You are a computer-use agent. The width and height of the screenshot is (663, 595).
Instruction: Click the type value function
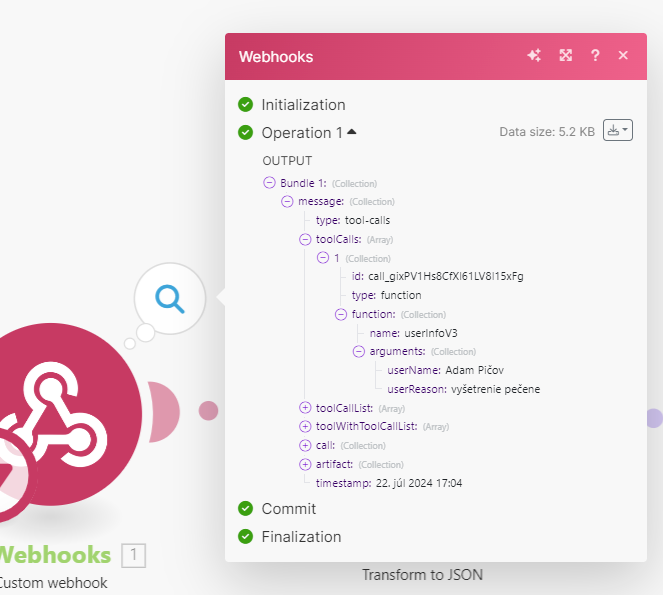(x=401, y=295)
